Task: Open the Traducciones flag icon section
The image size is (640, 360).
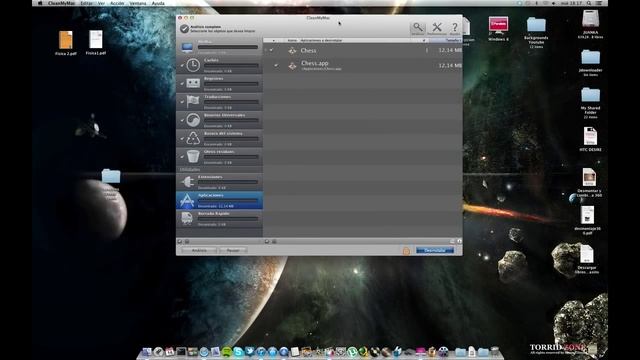Action: pos(193,101)
